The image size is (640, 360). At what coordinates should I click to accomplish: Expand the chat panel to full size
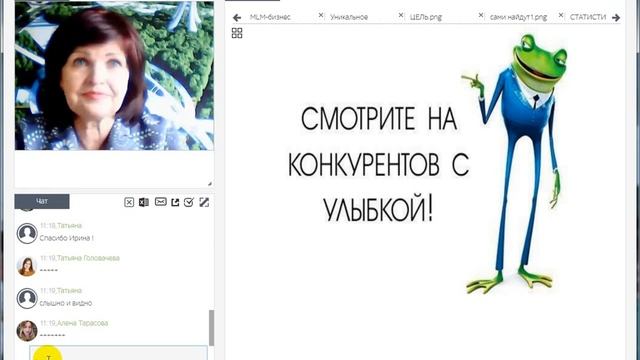click(204, 202)
